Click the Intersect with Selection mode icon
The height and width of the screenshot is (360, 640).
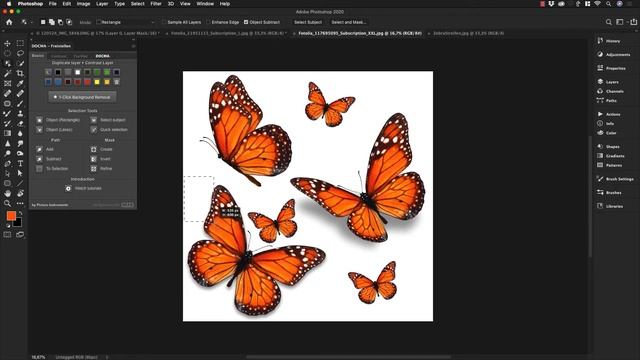[69, 22]
